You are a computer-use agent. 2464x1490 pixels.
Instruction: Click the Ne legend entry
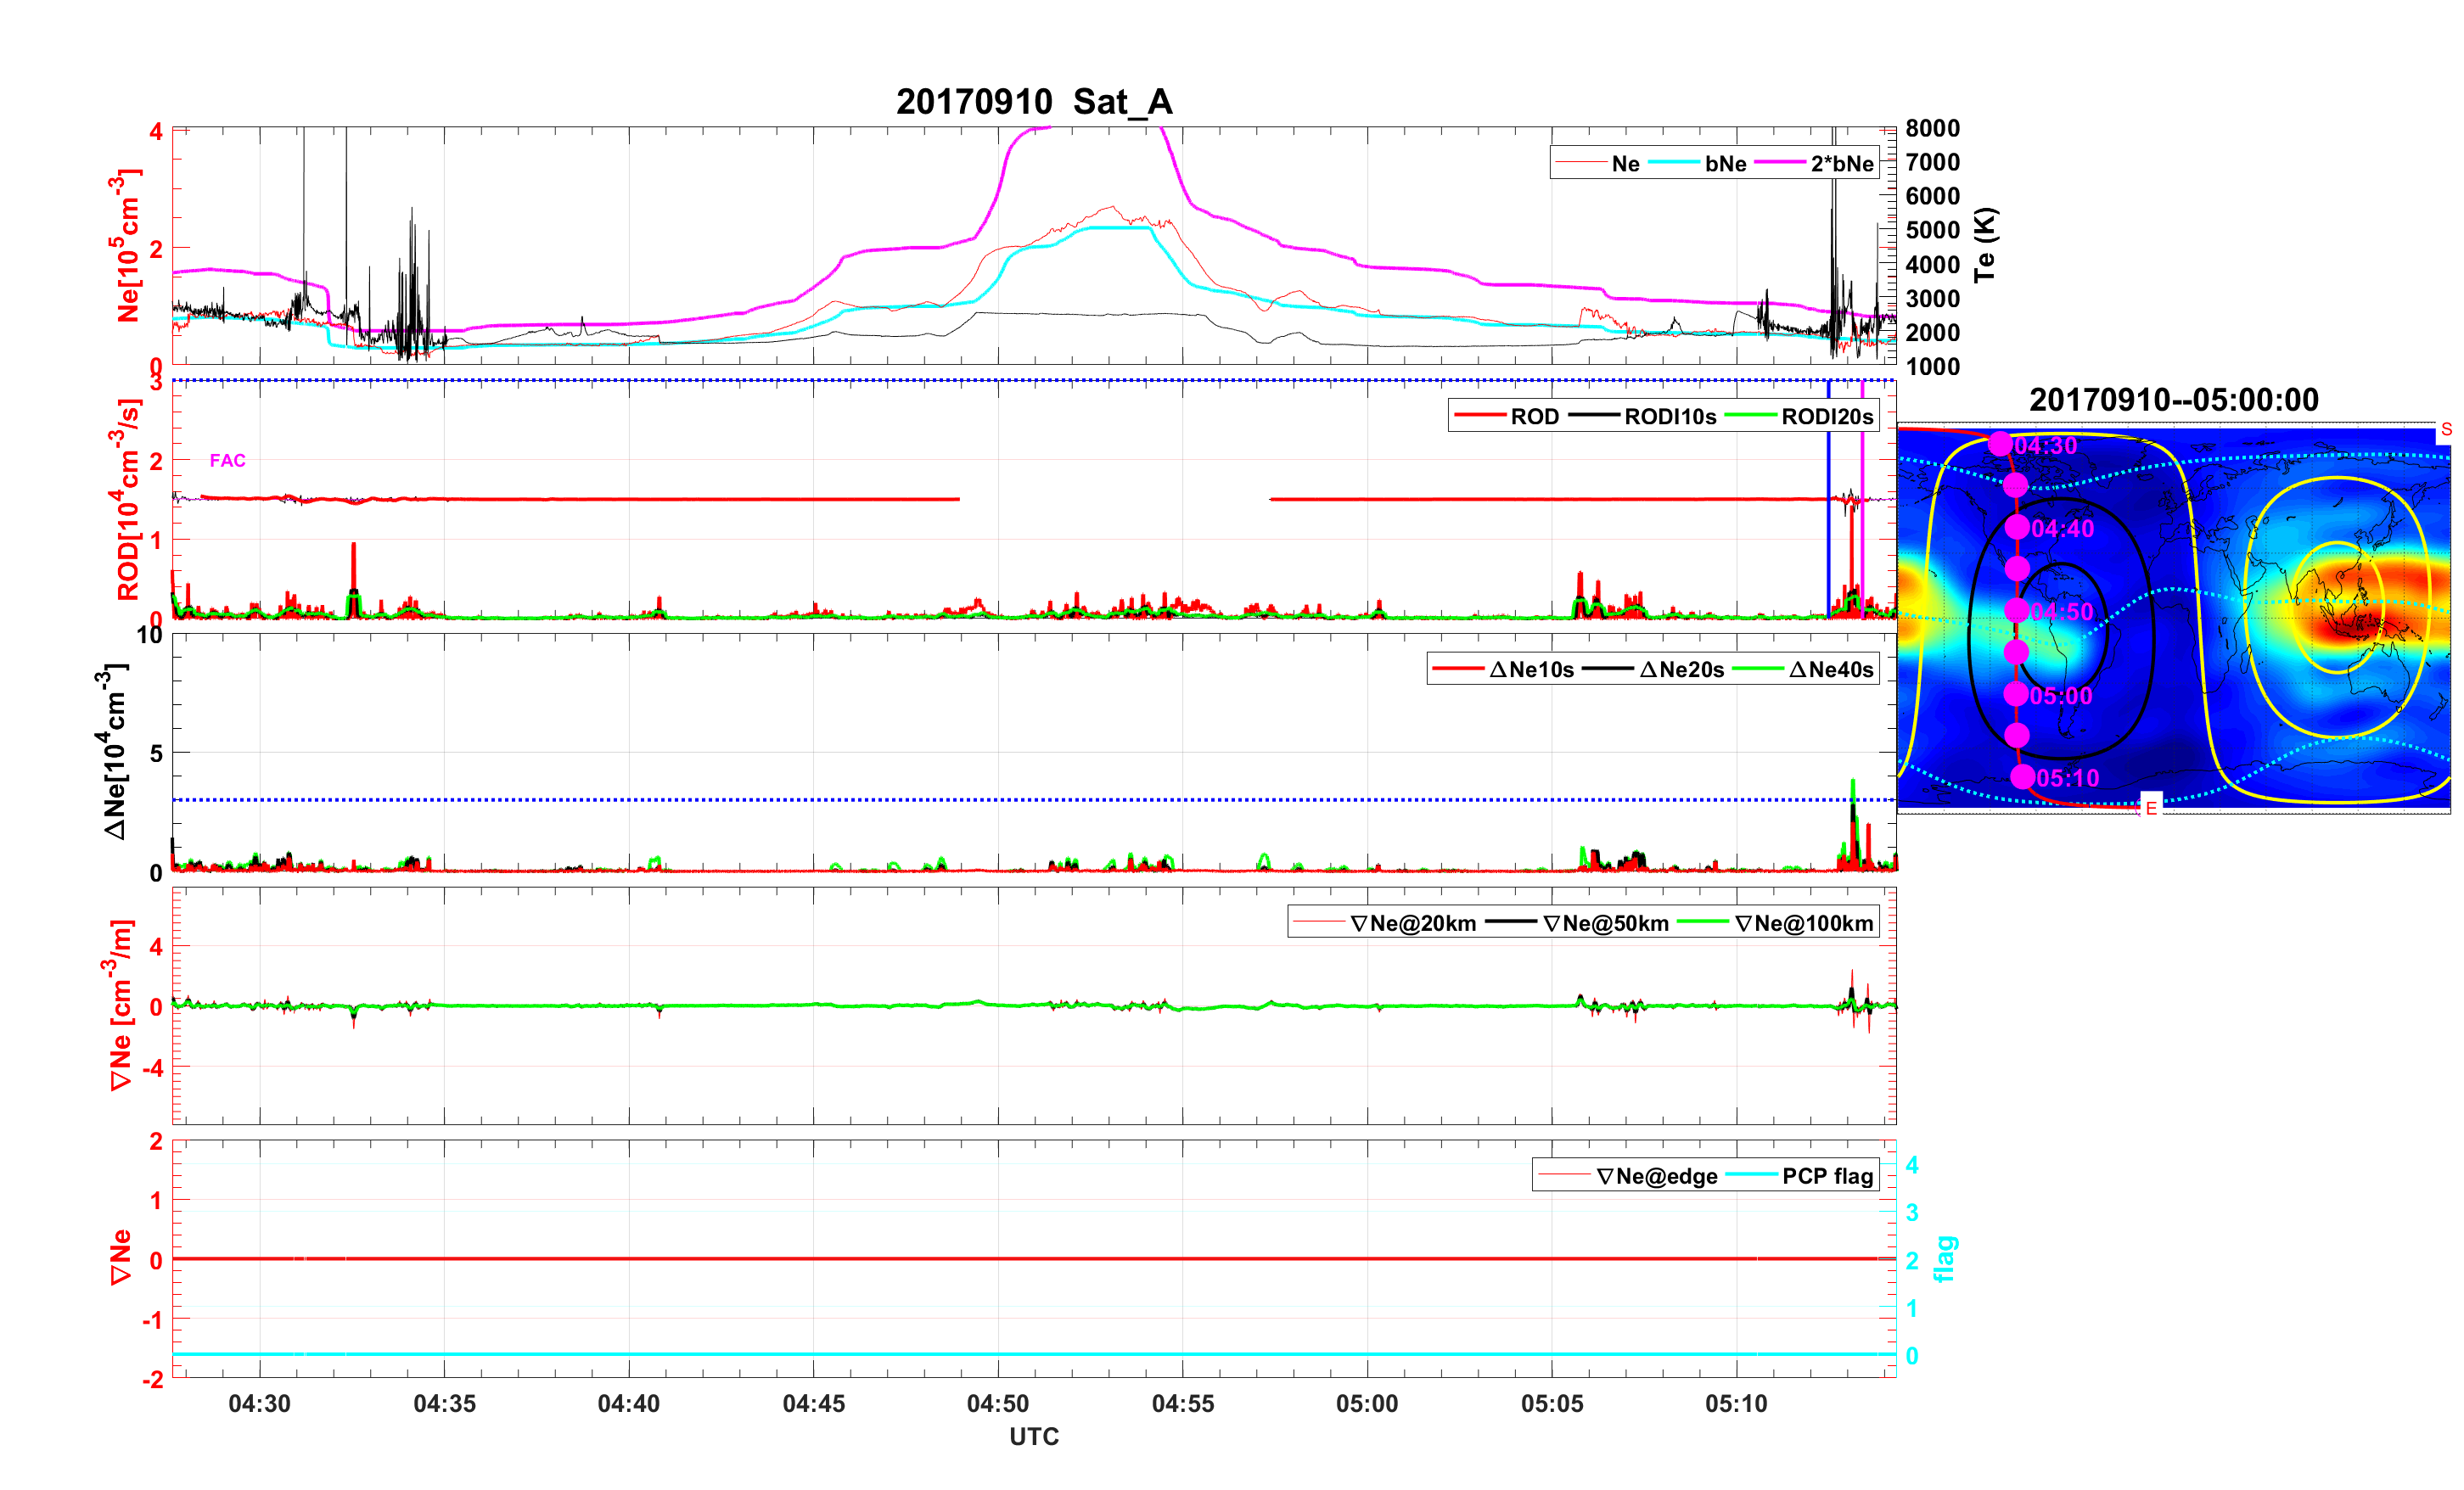click(x=1625, y=163)
